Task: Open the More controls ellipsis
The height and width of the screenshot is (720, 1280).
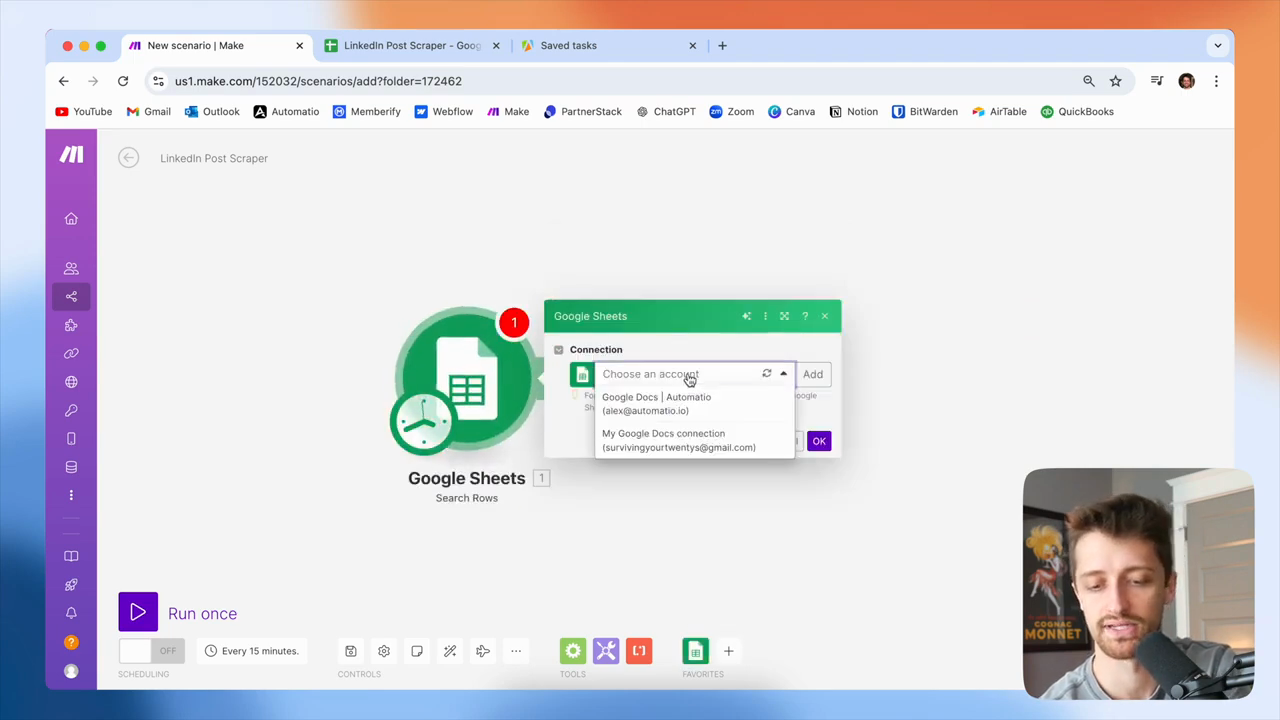Action: click(516, 651)
